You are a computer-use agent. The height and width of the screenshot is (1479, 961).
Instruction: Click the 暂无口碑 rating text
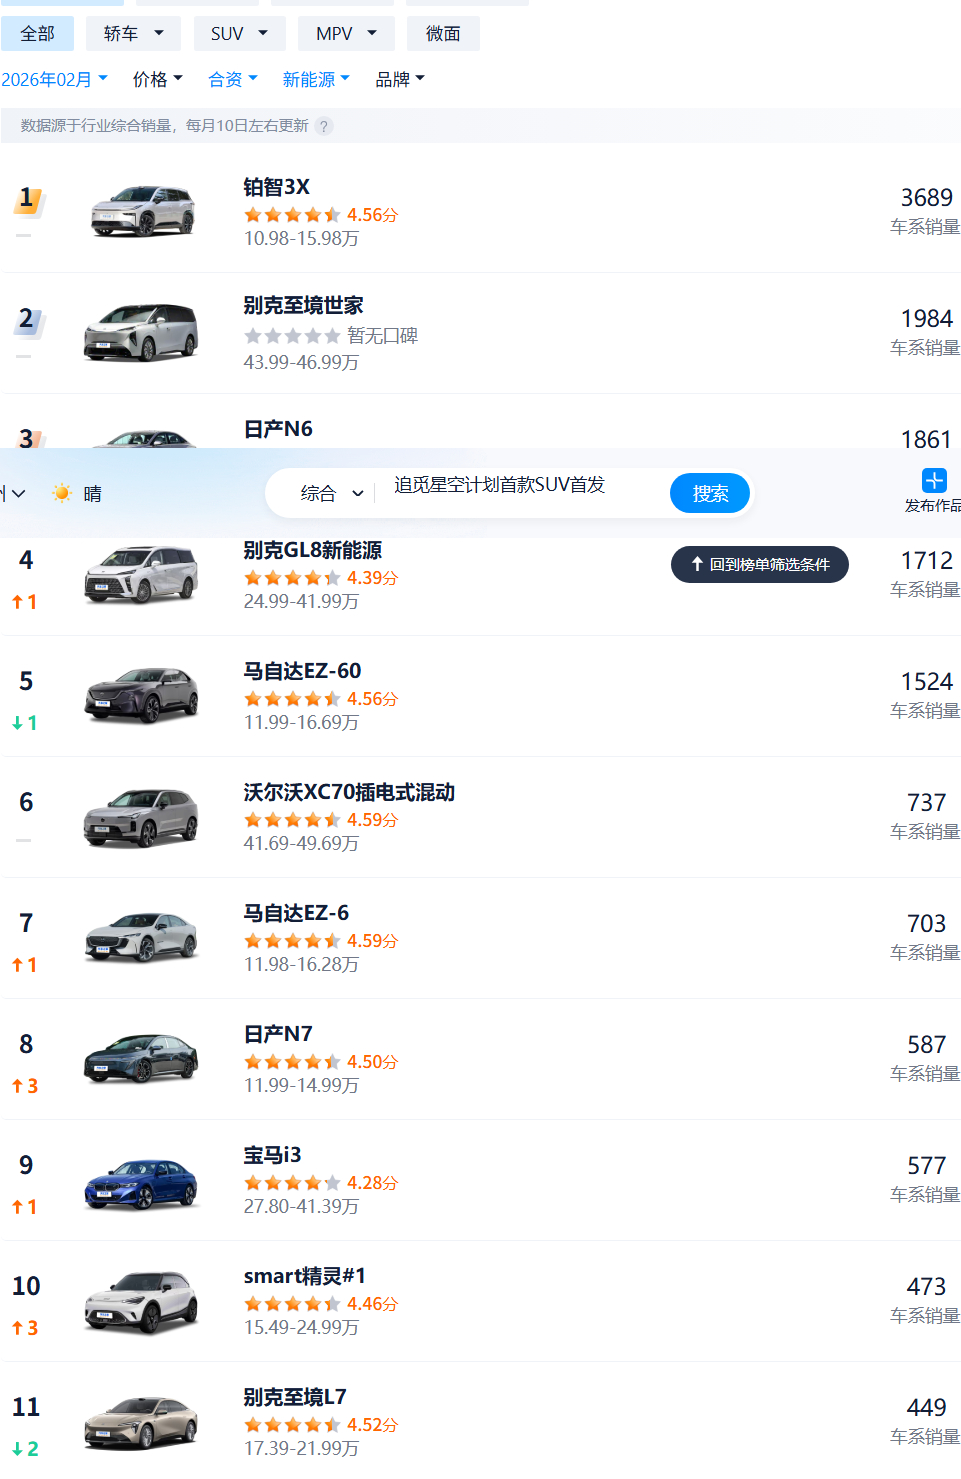382,336
